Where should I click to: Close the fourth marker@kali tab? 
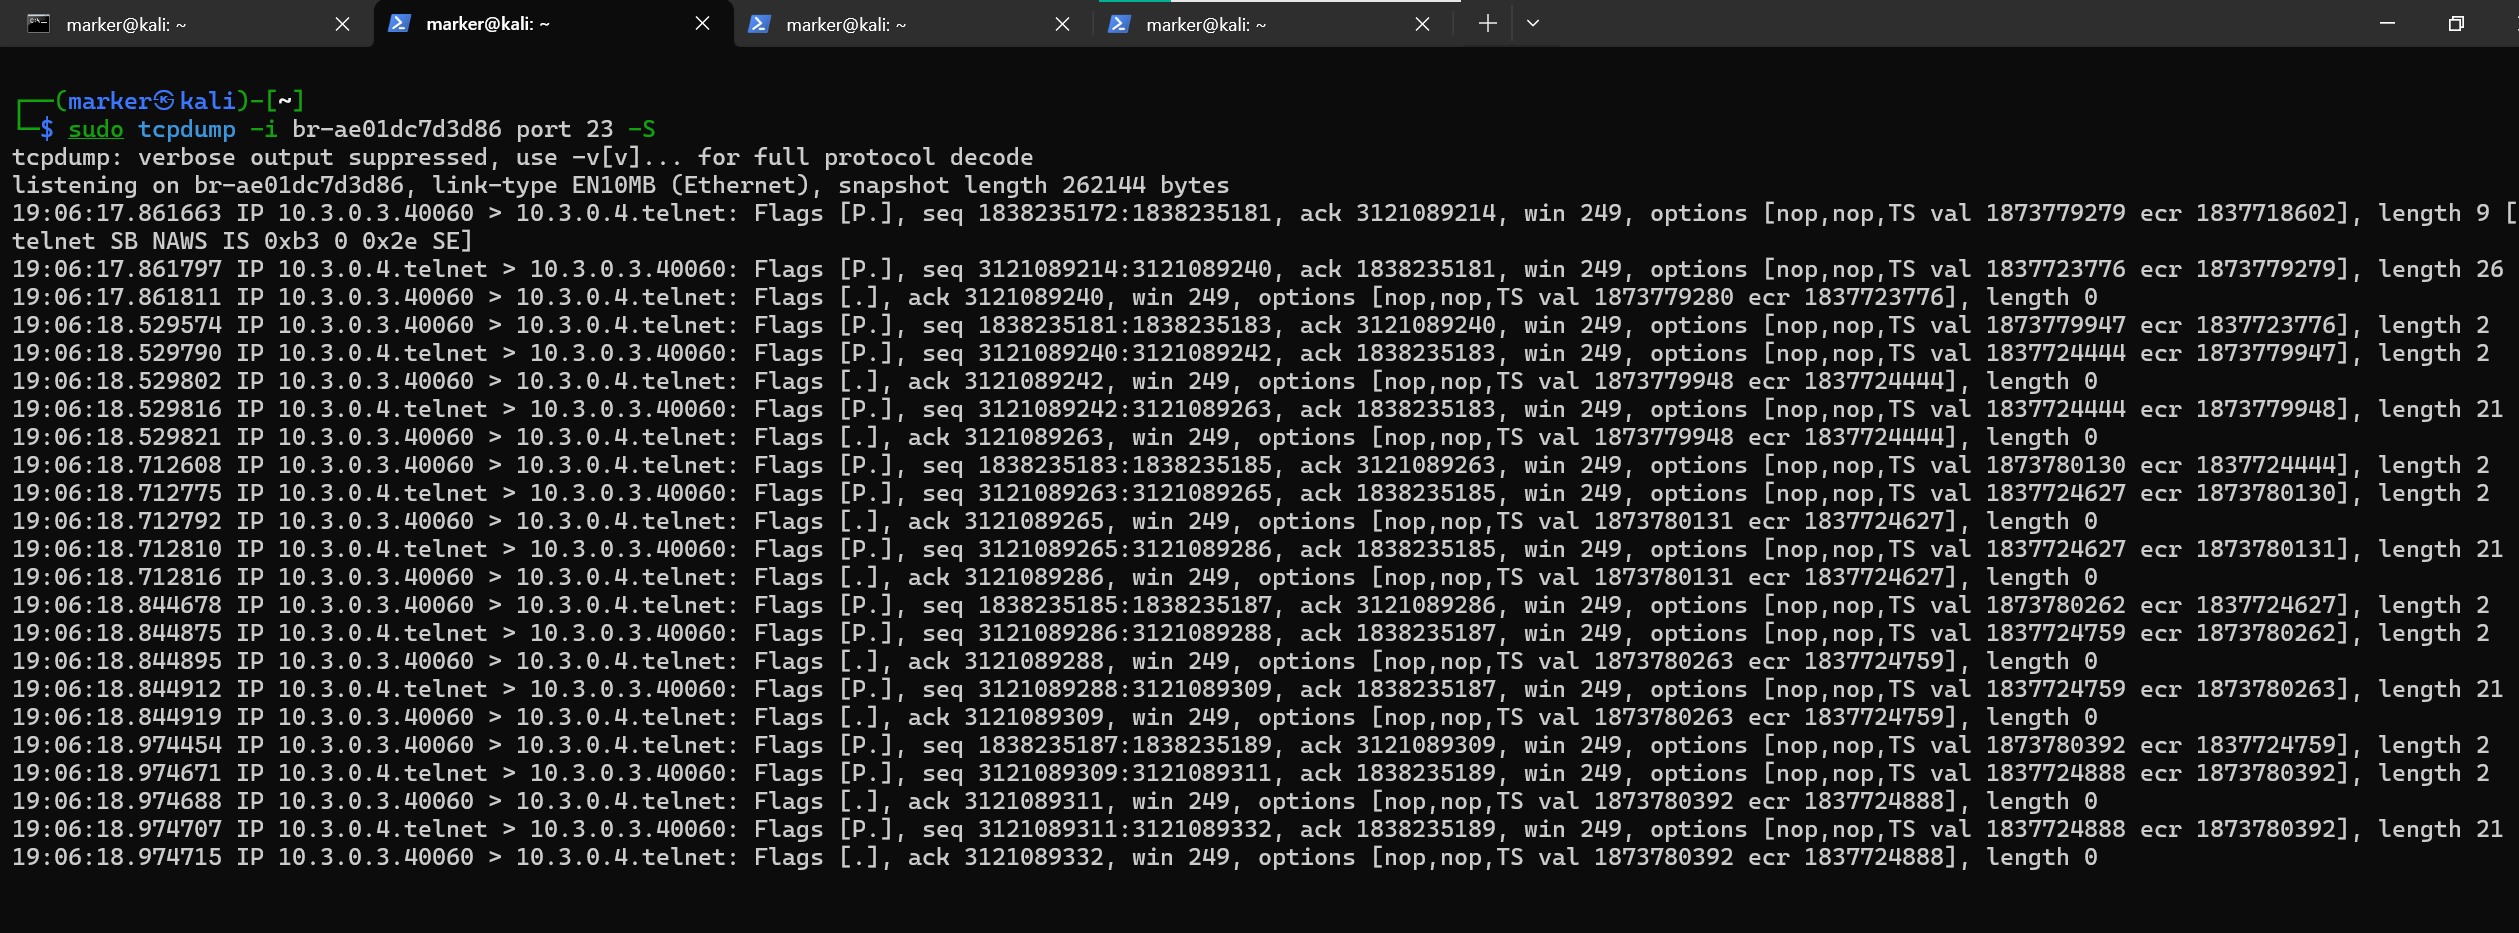(1422, 24)
